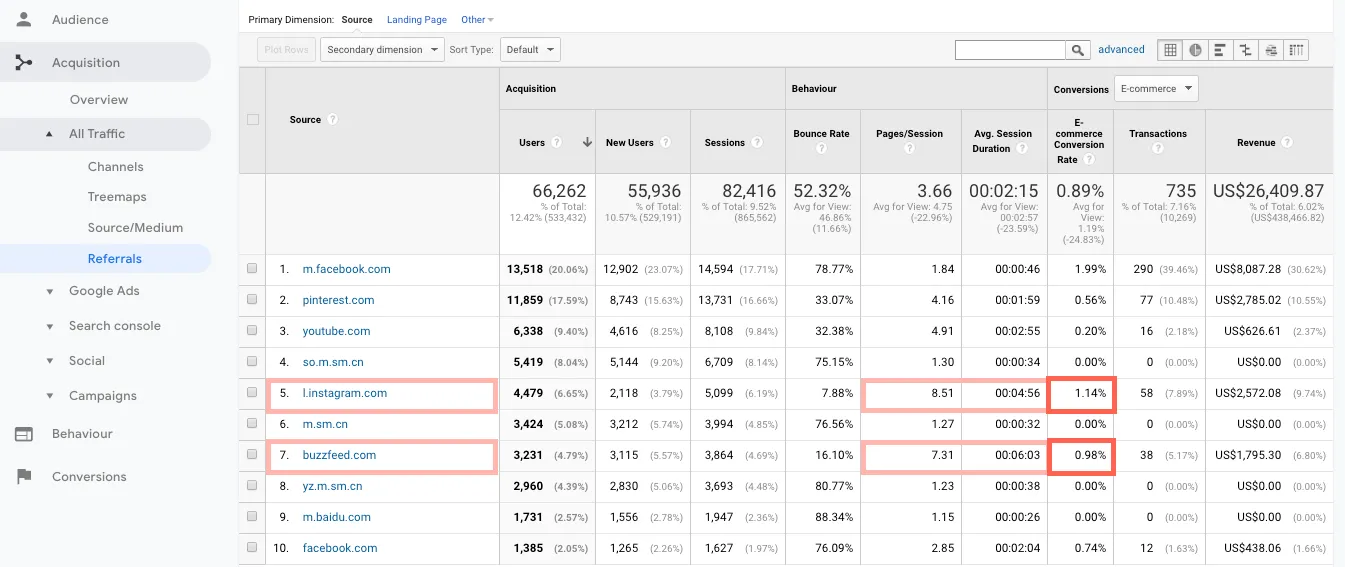Click the Audience person icon in sidebar

(24, 19)
